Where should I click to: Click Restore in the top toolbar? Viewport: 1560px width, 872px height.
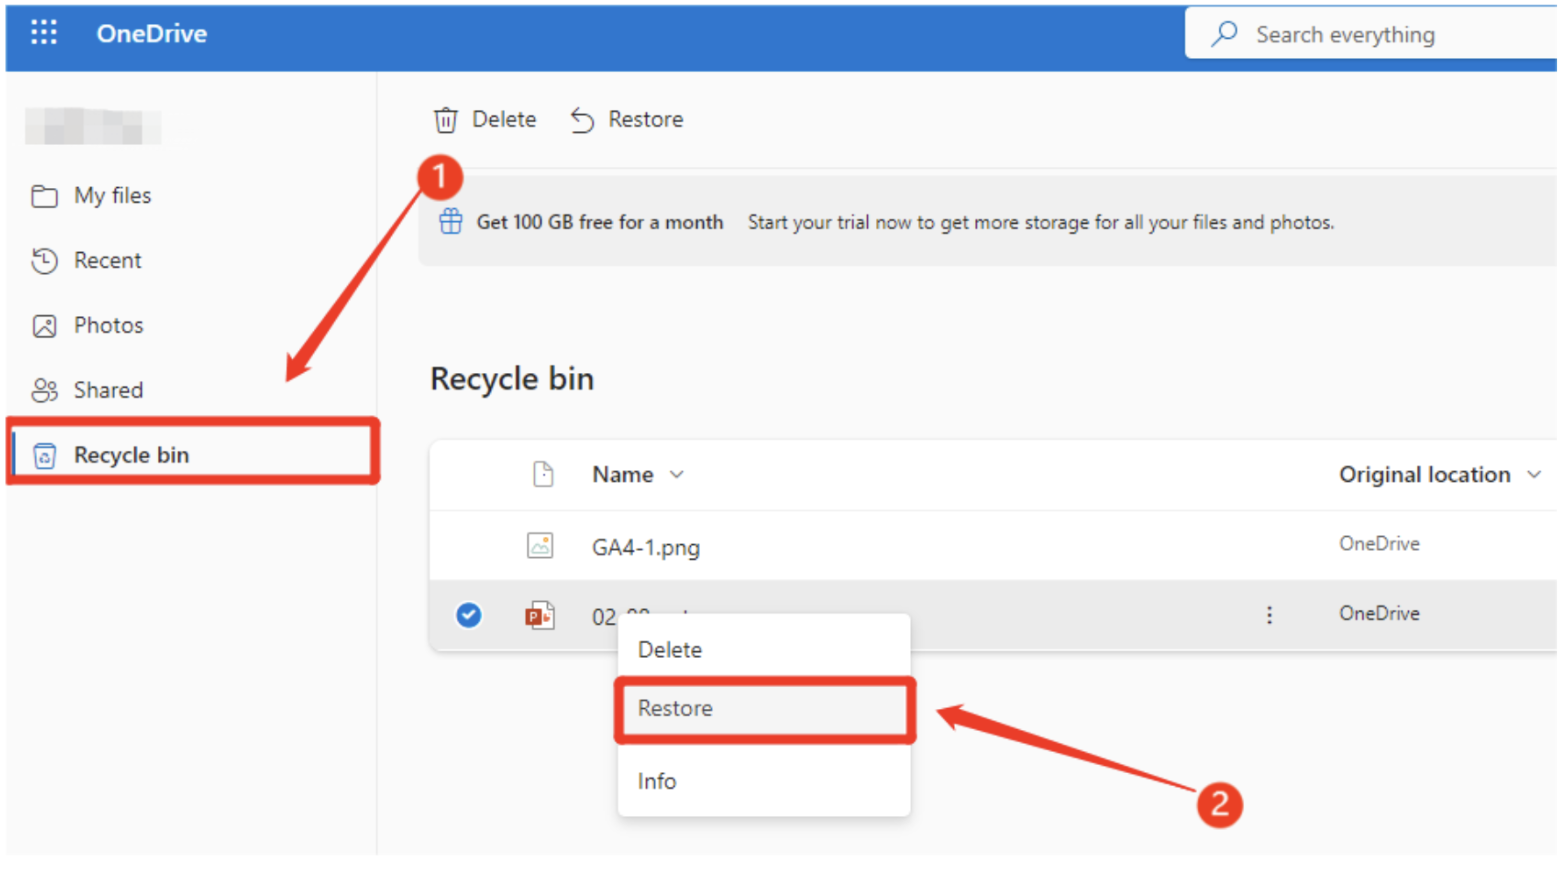tap(626, 119)
